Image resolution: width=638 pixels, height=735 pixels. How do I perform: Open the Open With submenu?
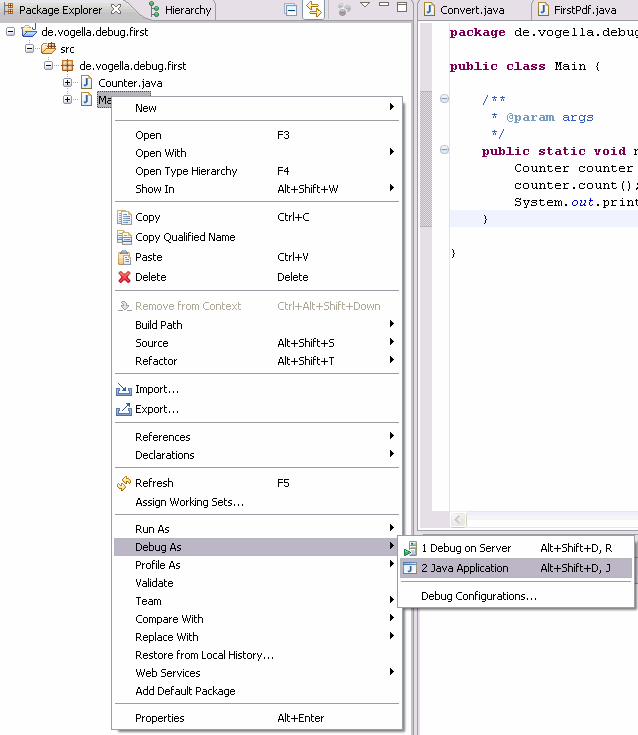click(x=257, y=153)
